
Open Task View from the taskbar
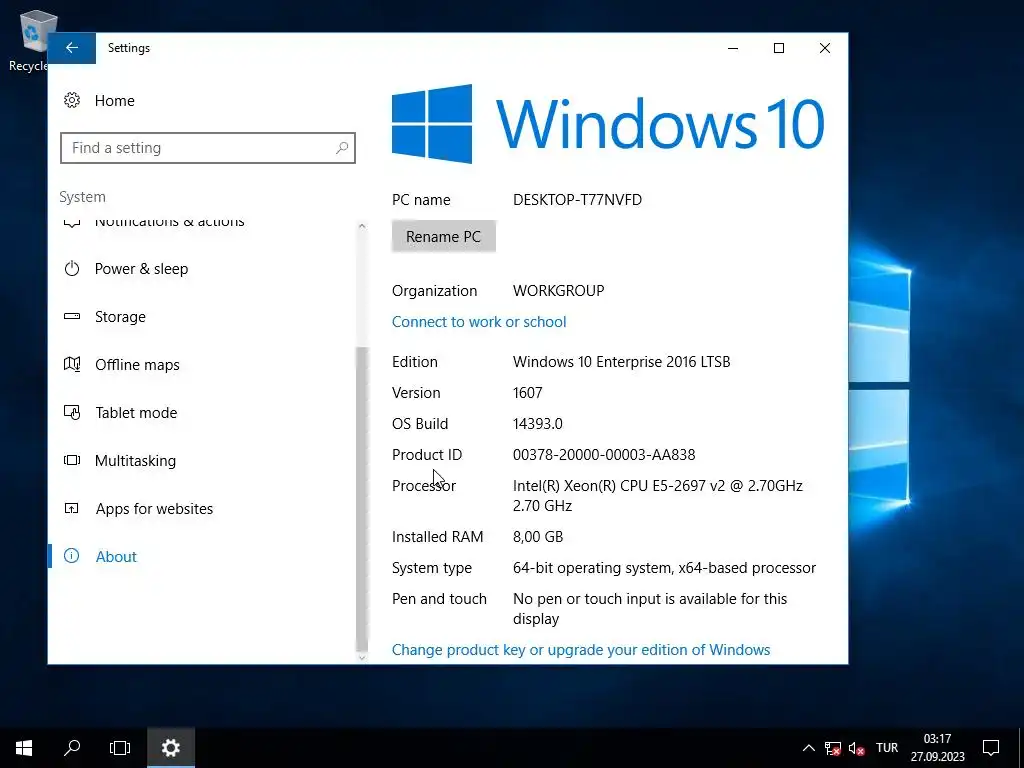[120, 748]
